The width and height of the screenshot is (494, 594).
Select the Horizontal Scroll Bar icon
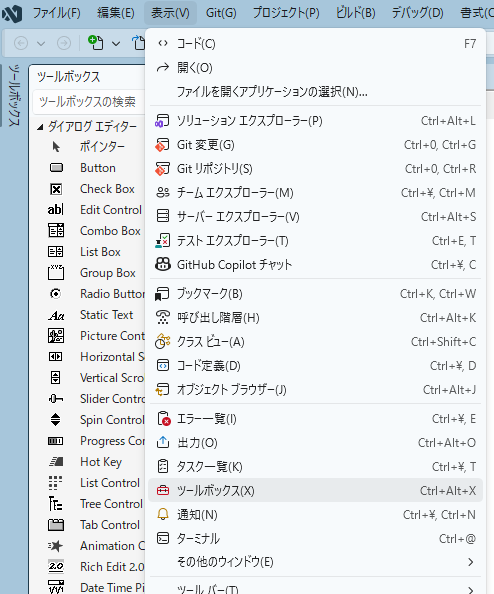point(56,356)
